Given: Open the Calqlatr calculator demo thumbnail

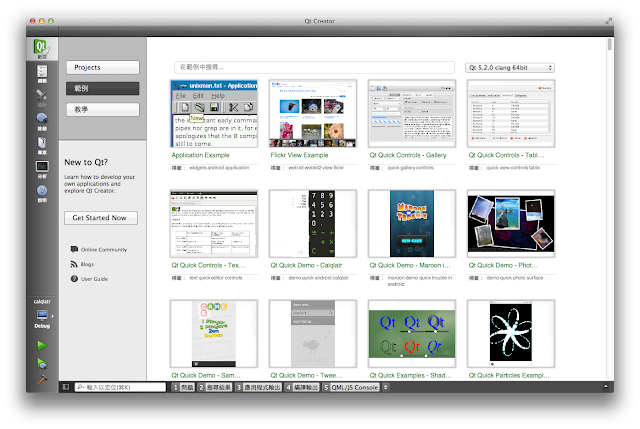Looking at the screenshot, I should click(313, 224).
